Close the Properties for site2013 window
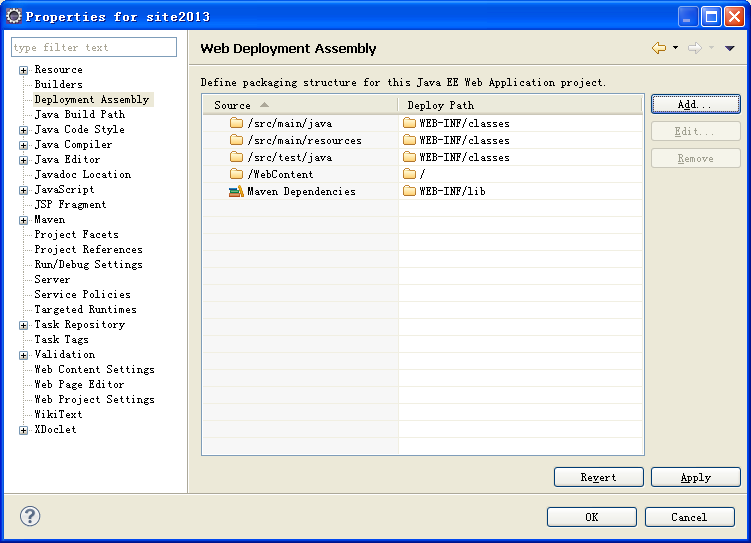Screen dimensions: 751x543 [x=734, y=17]
